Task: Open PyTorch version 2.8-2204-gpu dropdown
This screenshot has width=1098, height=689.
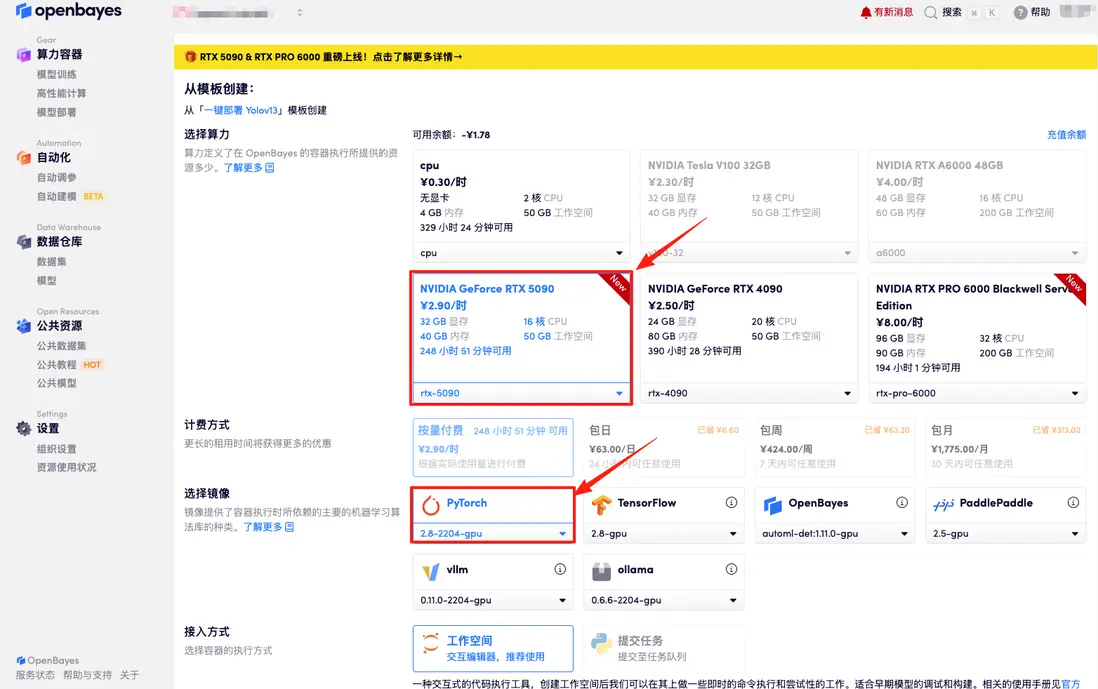Action: [493, 534]
